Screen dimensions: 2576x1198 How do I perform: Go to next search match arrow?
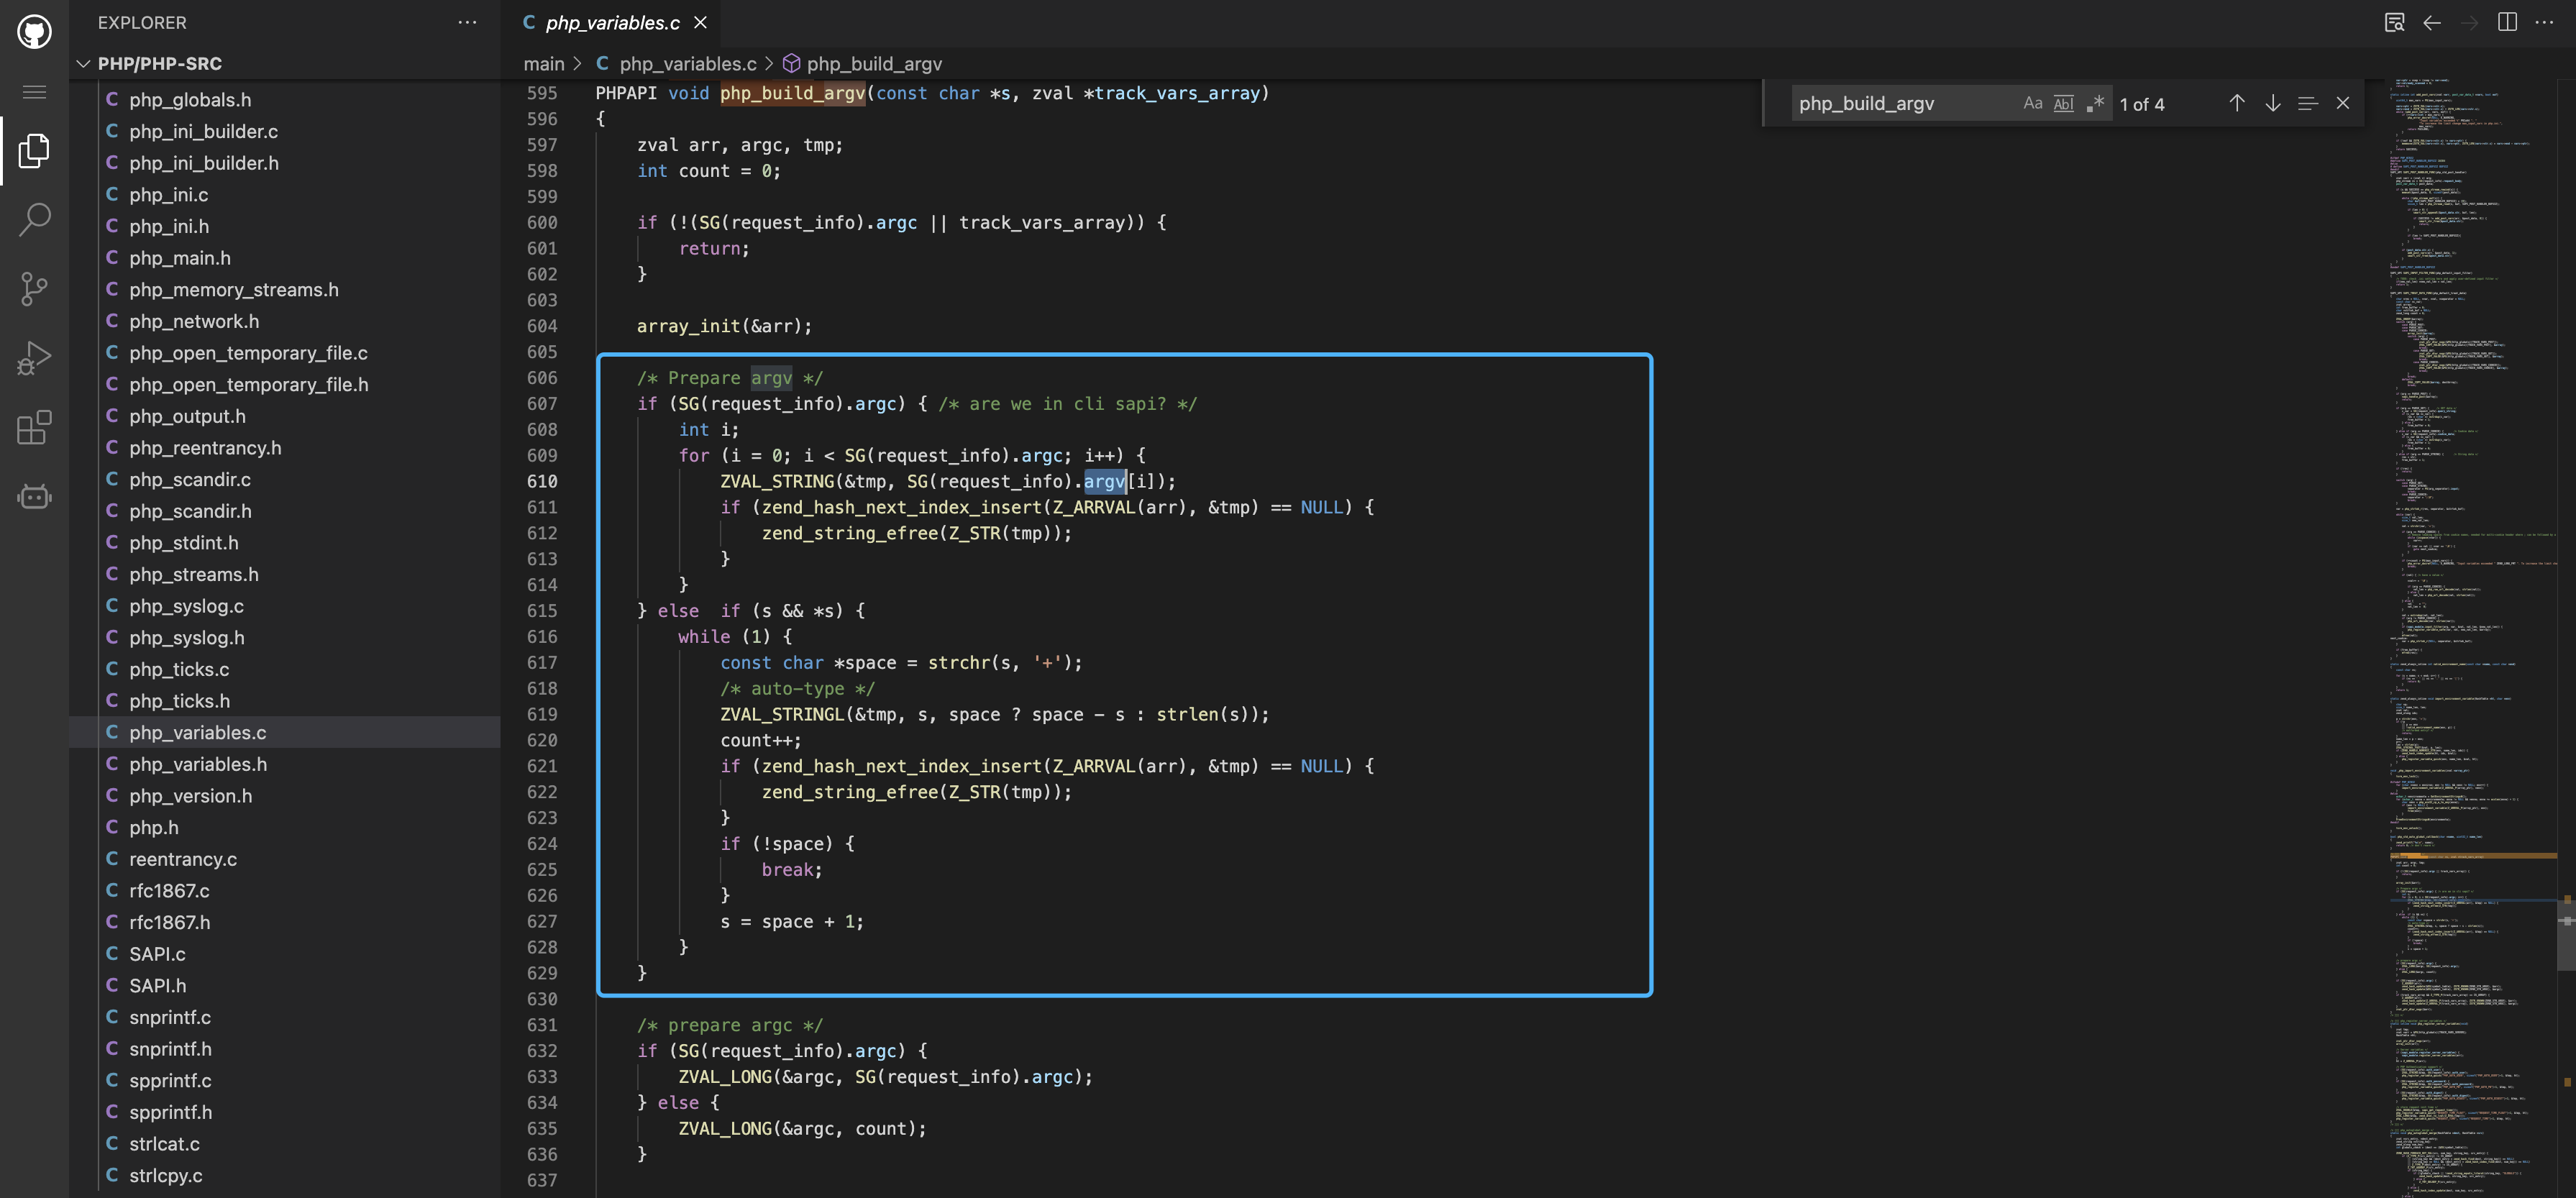[x=2272, y=103]
